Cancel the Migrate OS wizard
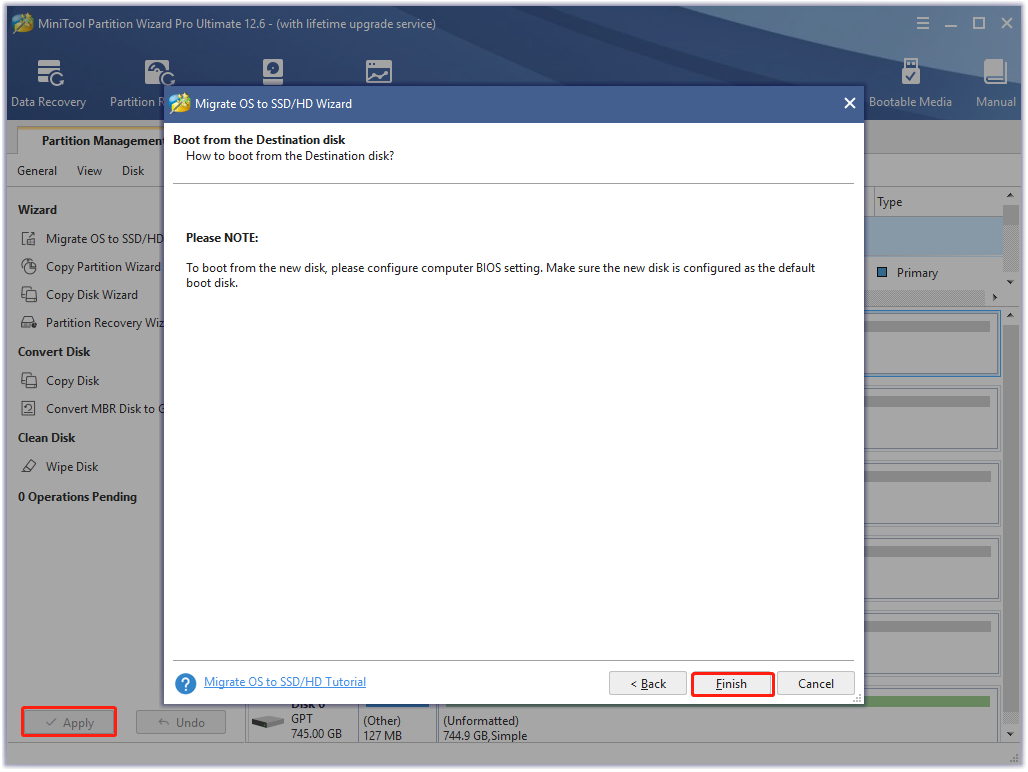The width and height of the screenshot is (1028, 772). coord(816,684)
